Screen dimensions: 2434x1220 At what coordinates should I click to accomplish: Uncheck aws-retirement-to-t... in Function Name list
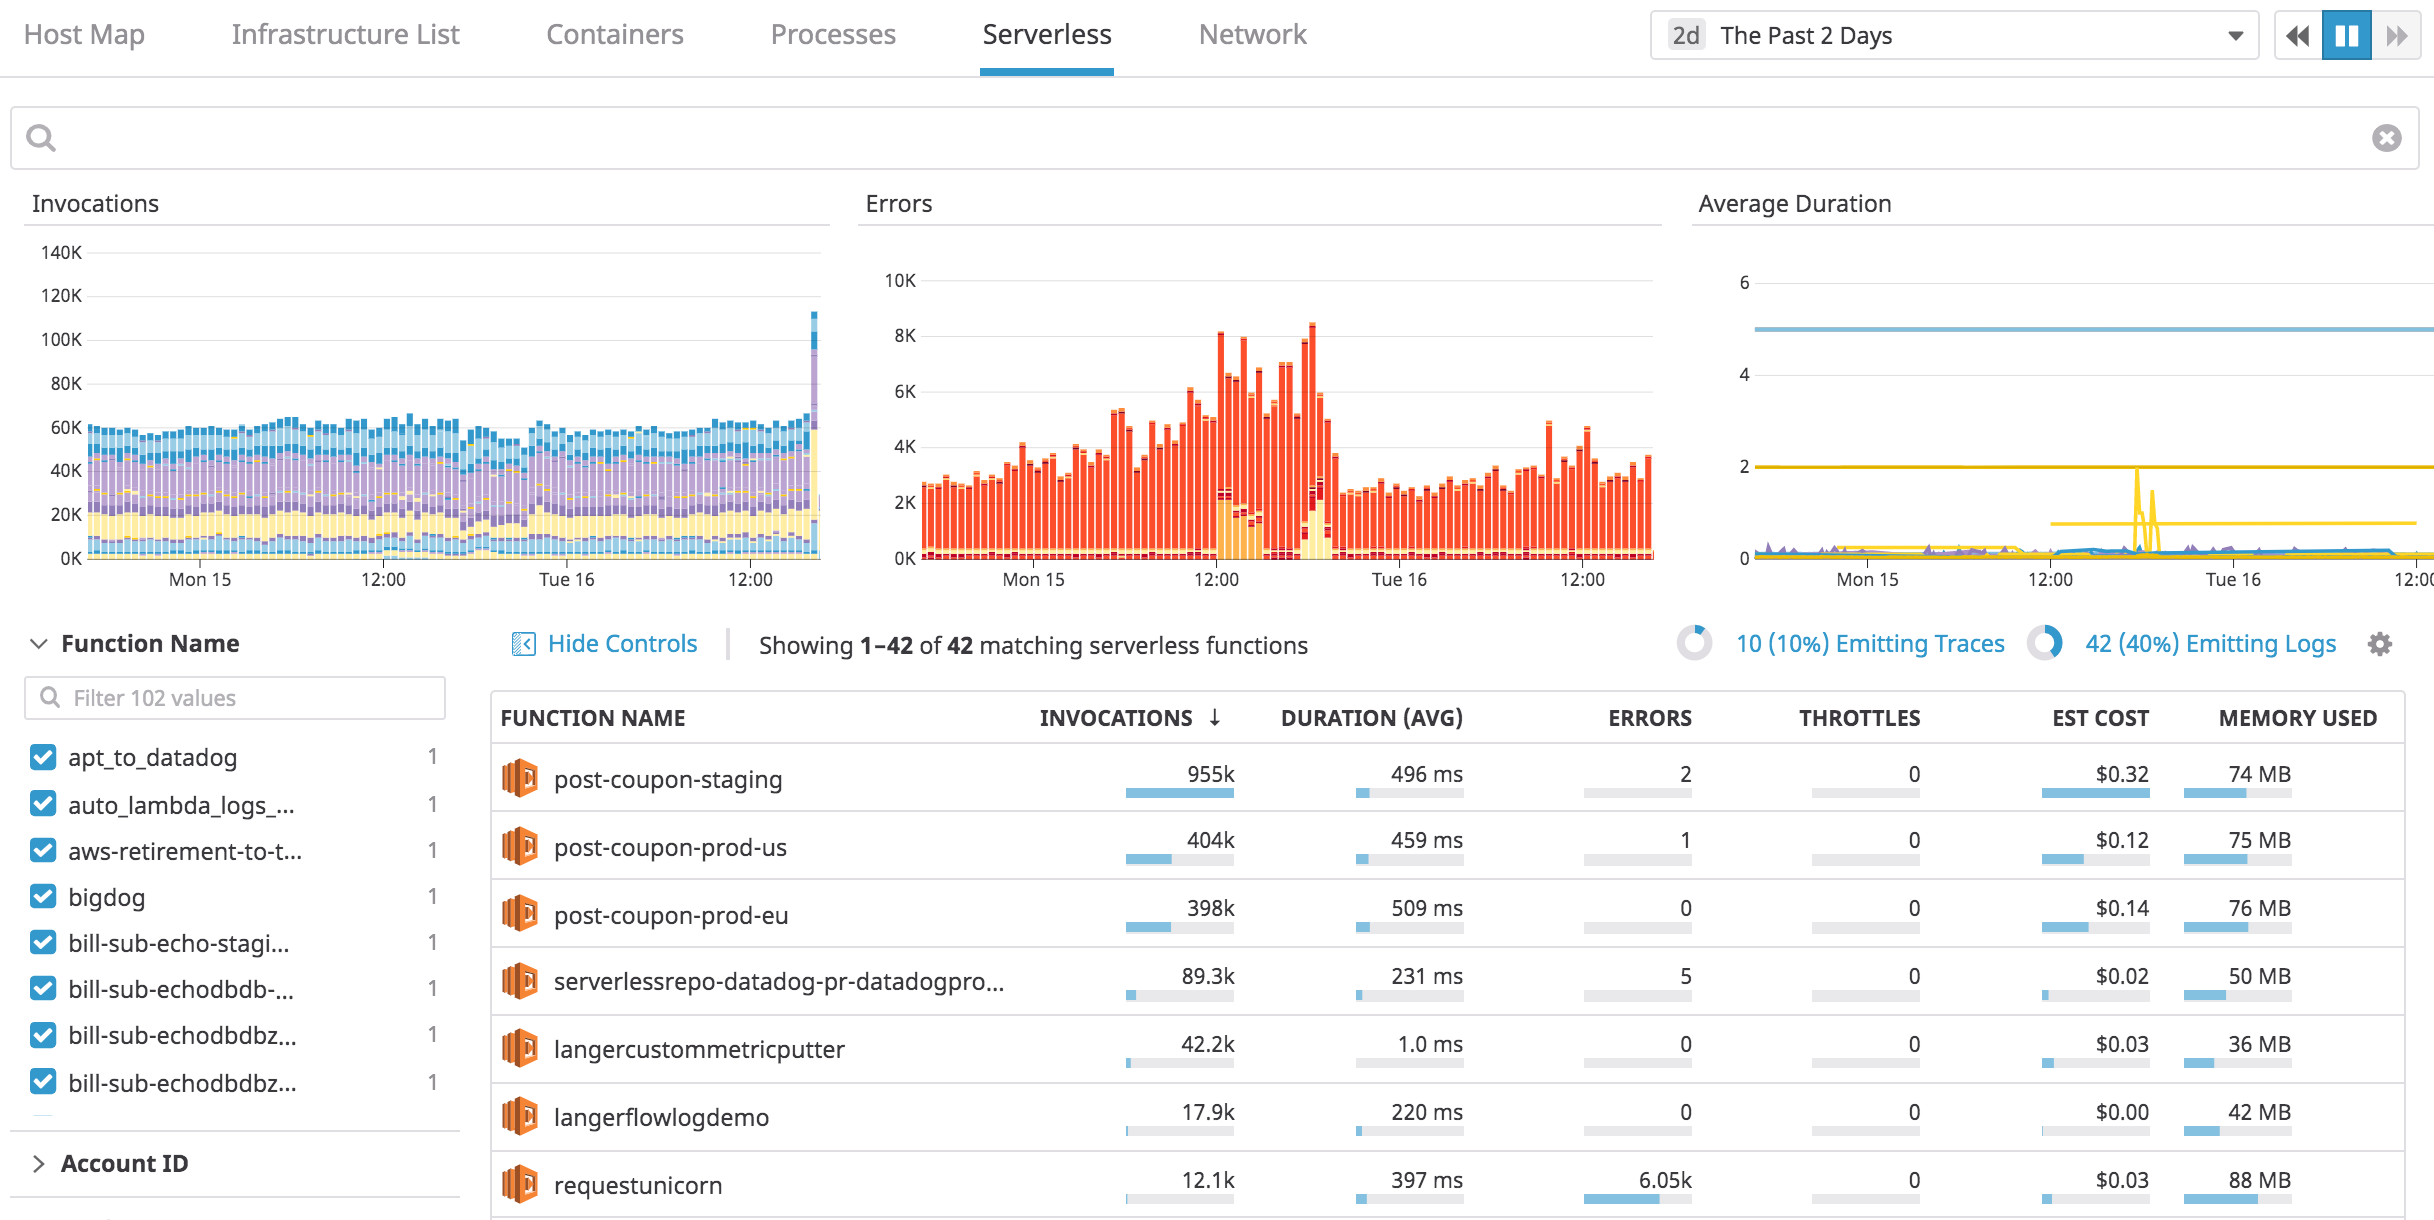[42, 850]
